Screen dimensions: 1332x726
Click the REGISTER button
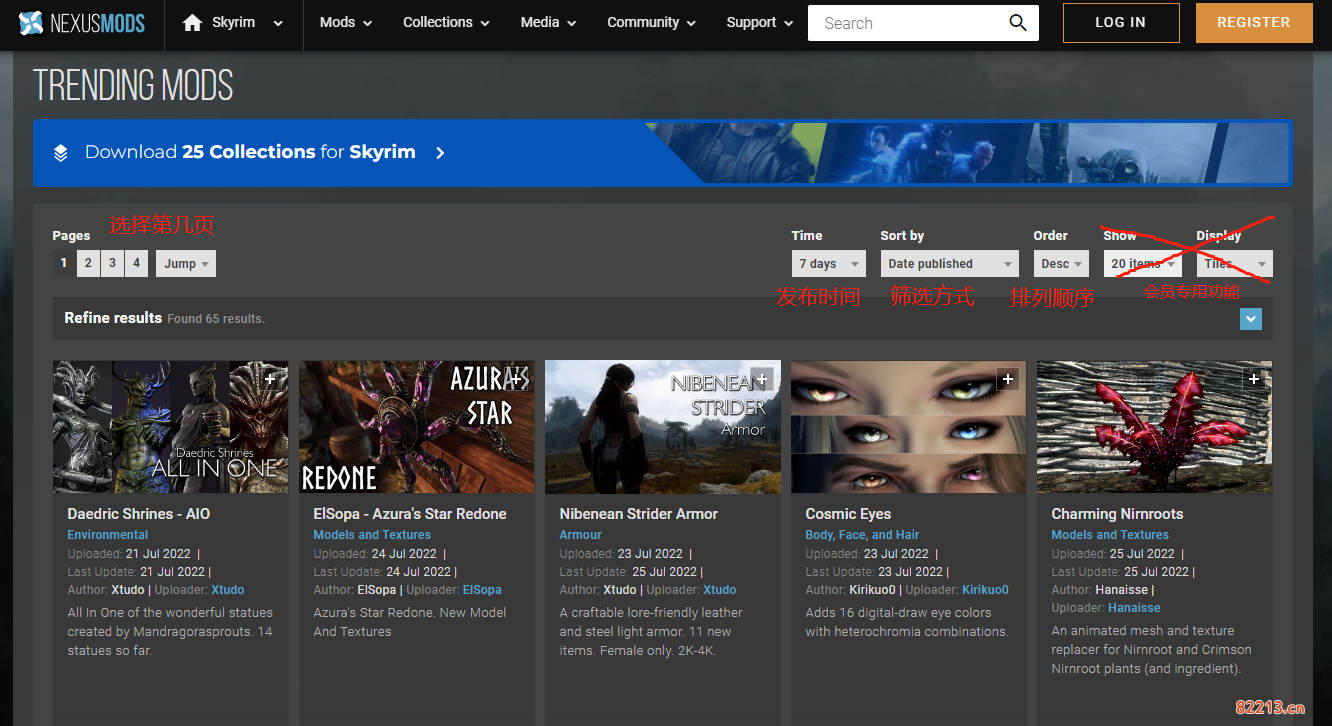pos(1254,22)
